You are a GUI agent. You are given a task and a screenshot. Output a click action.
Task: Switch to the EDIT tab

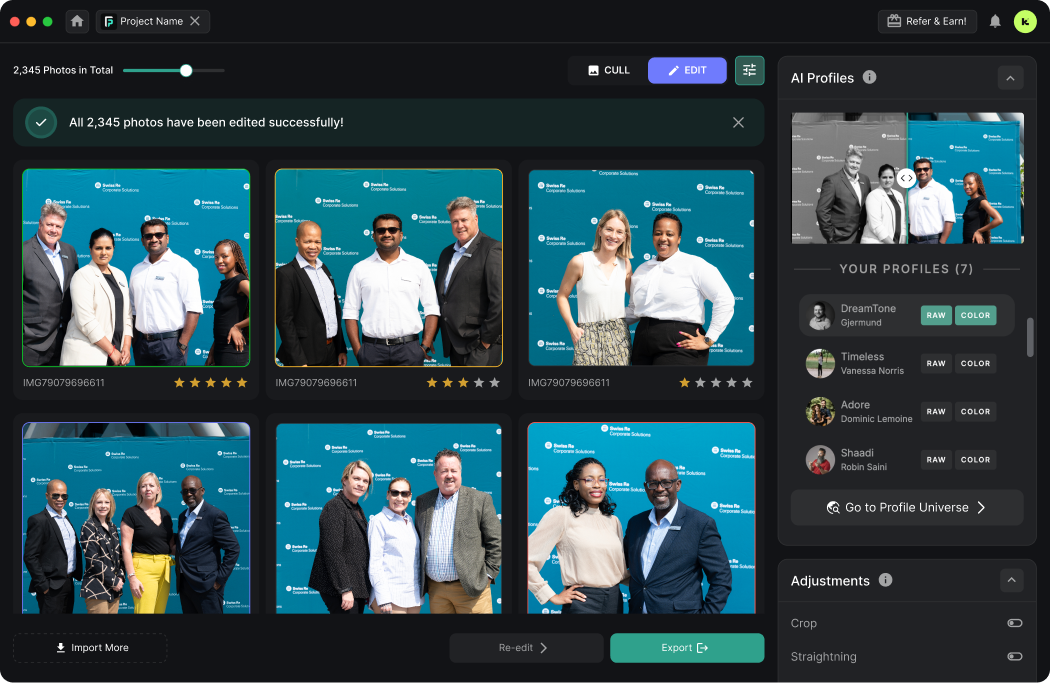687,70
